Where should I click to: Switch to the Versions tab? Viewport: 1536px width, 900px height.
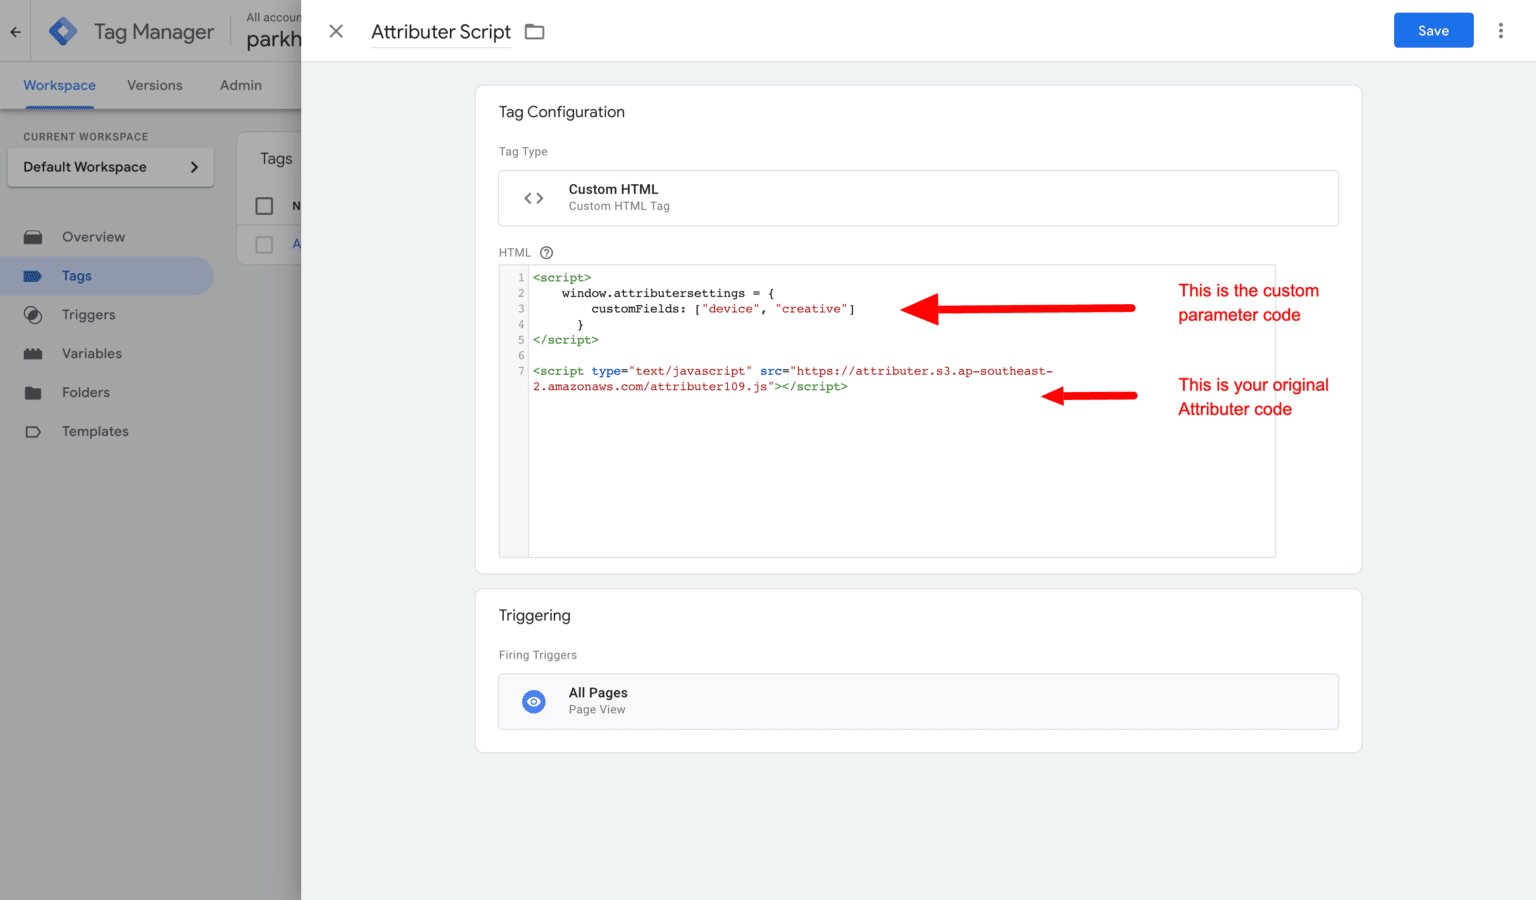tap(155, 85)
